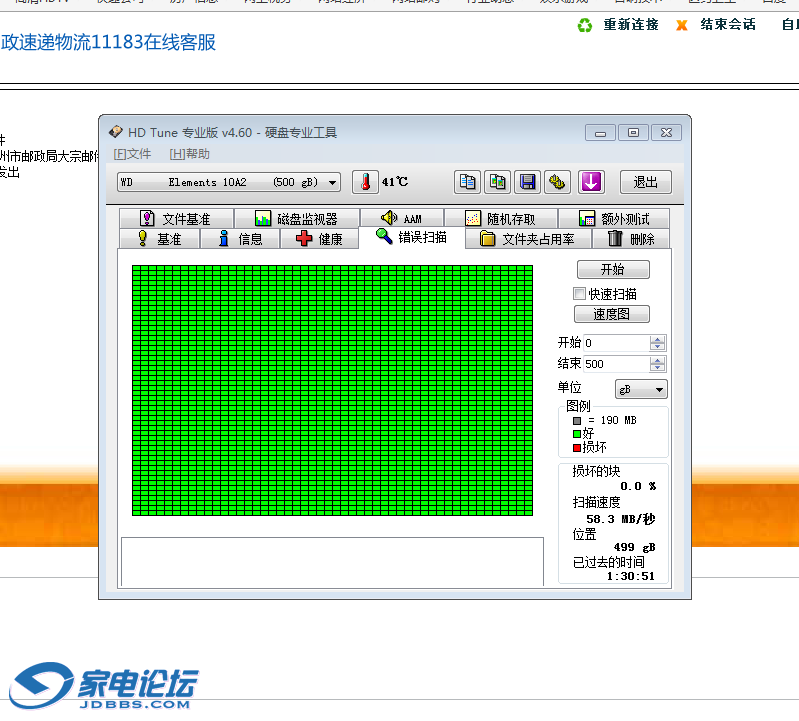Copy text to clipboard toolbar icon
The width and height of the screenshot is (799, 721).
pos(467,182)
